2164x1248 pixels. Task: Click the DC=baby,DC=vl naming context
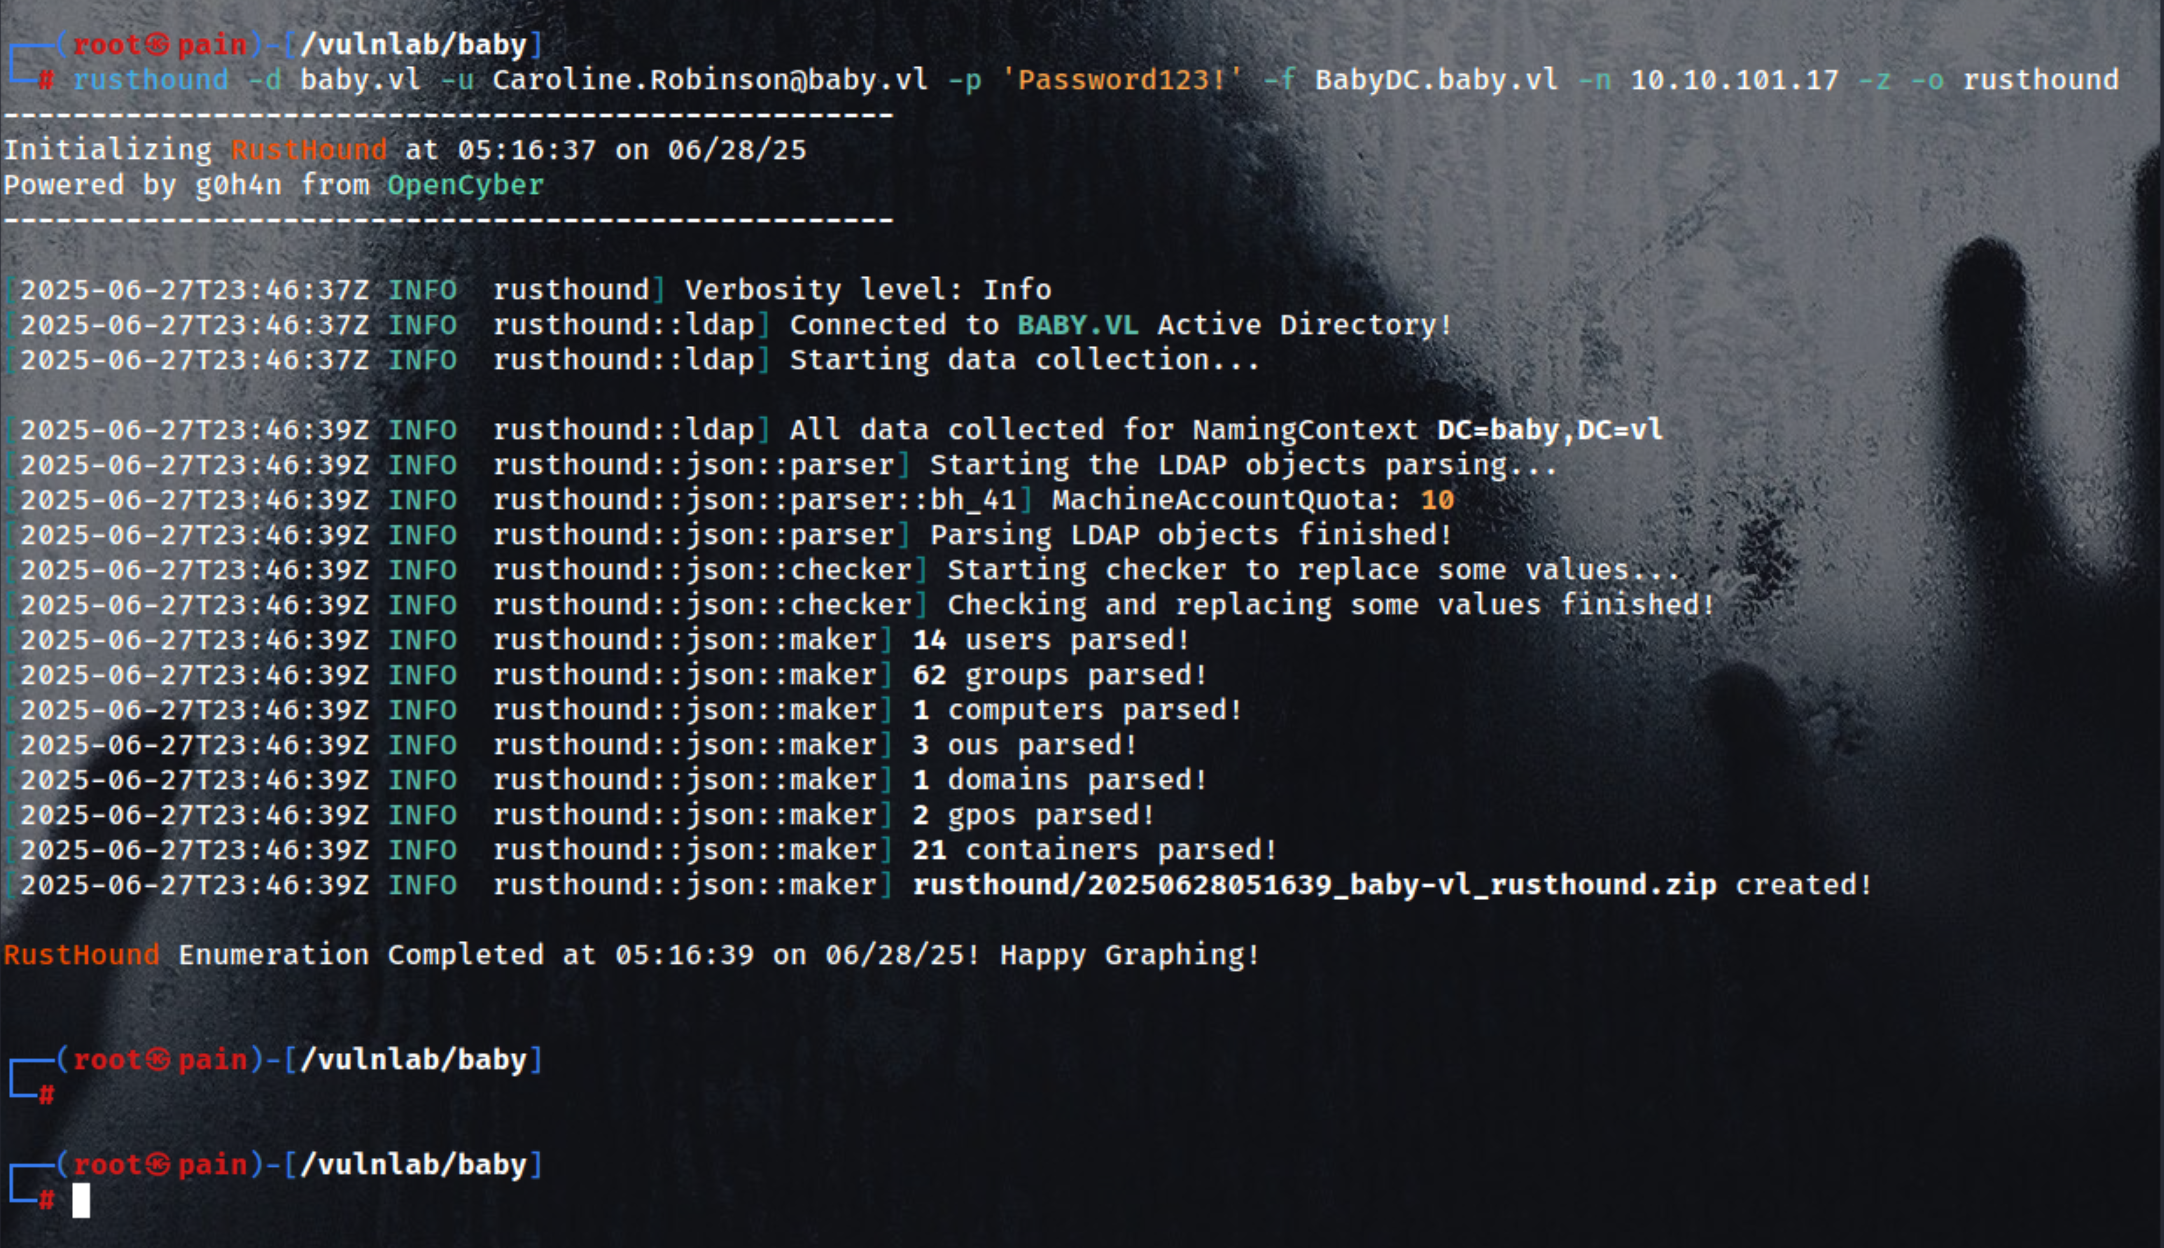point(1550,430)
